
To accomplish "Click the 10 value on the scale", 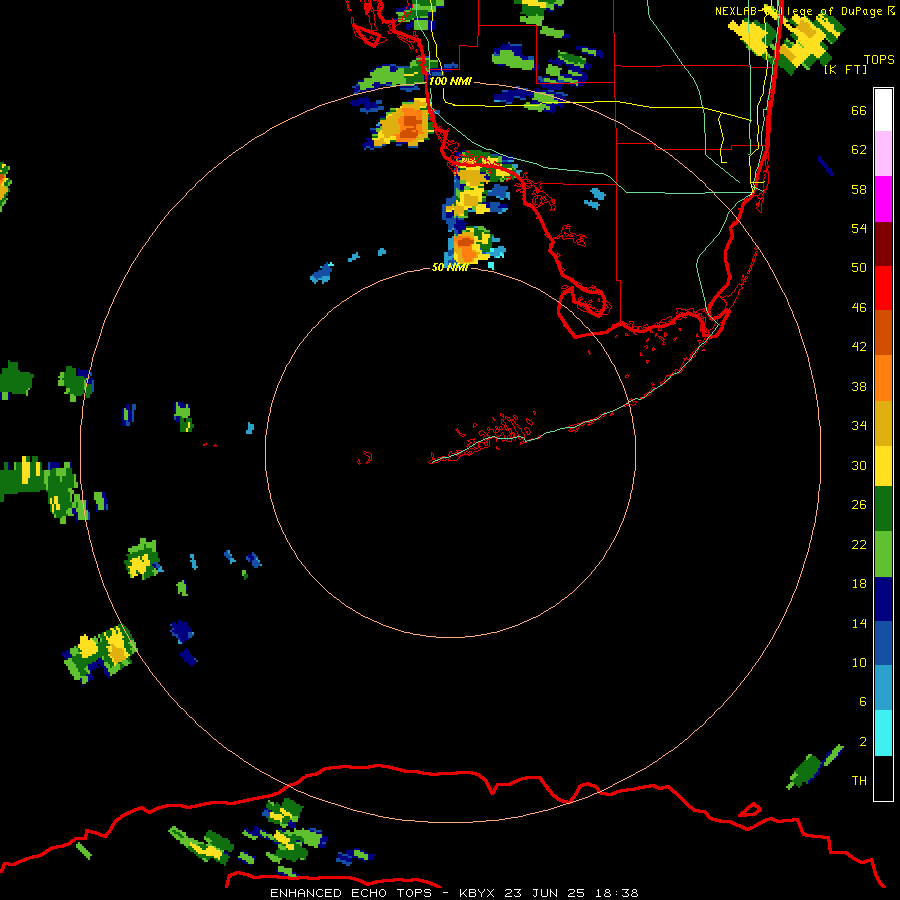I will point(859,662).
